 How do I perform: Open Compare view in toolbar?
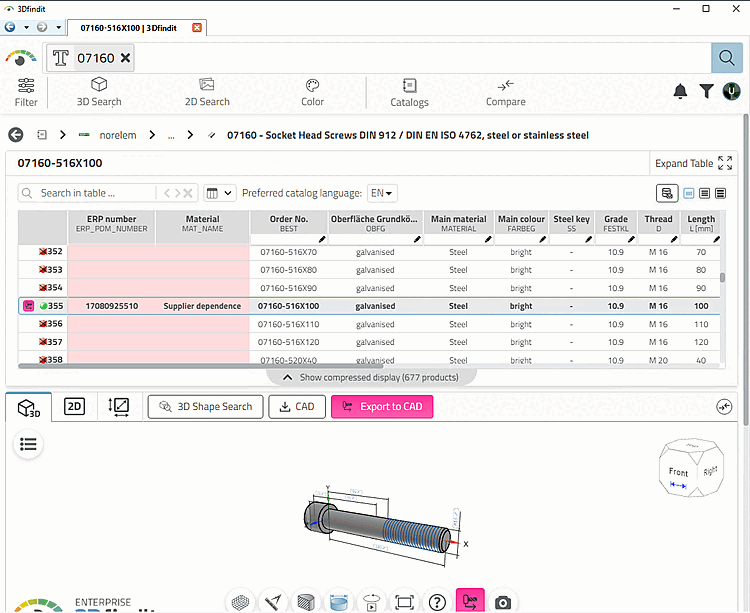click(x=505, y=93)
